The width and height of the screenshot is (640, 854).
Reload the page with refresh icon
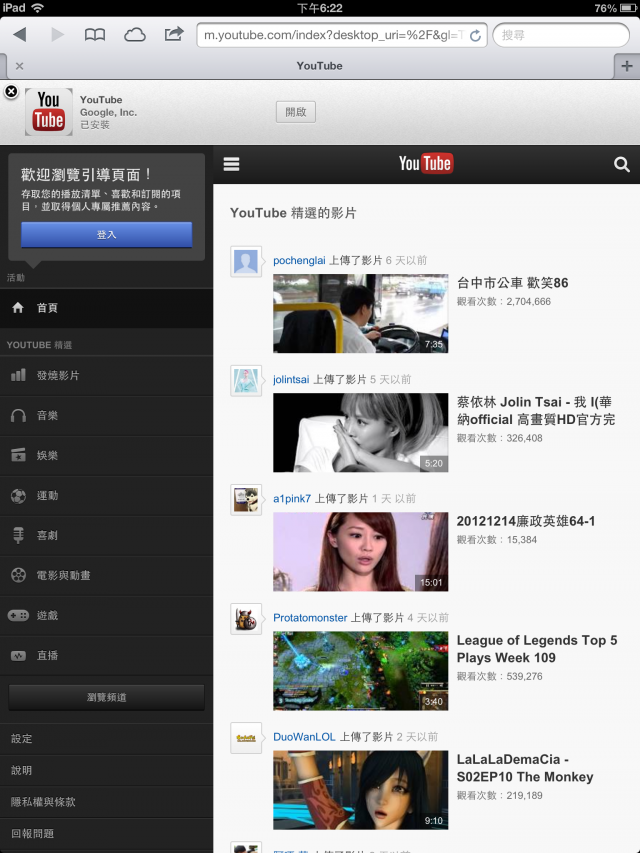point(475,35)
